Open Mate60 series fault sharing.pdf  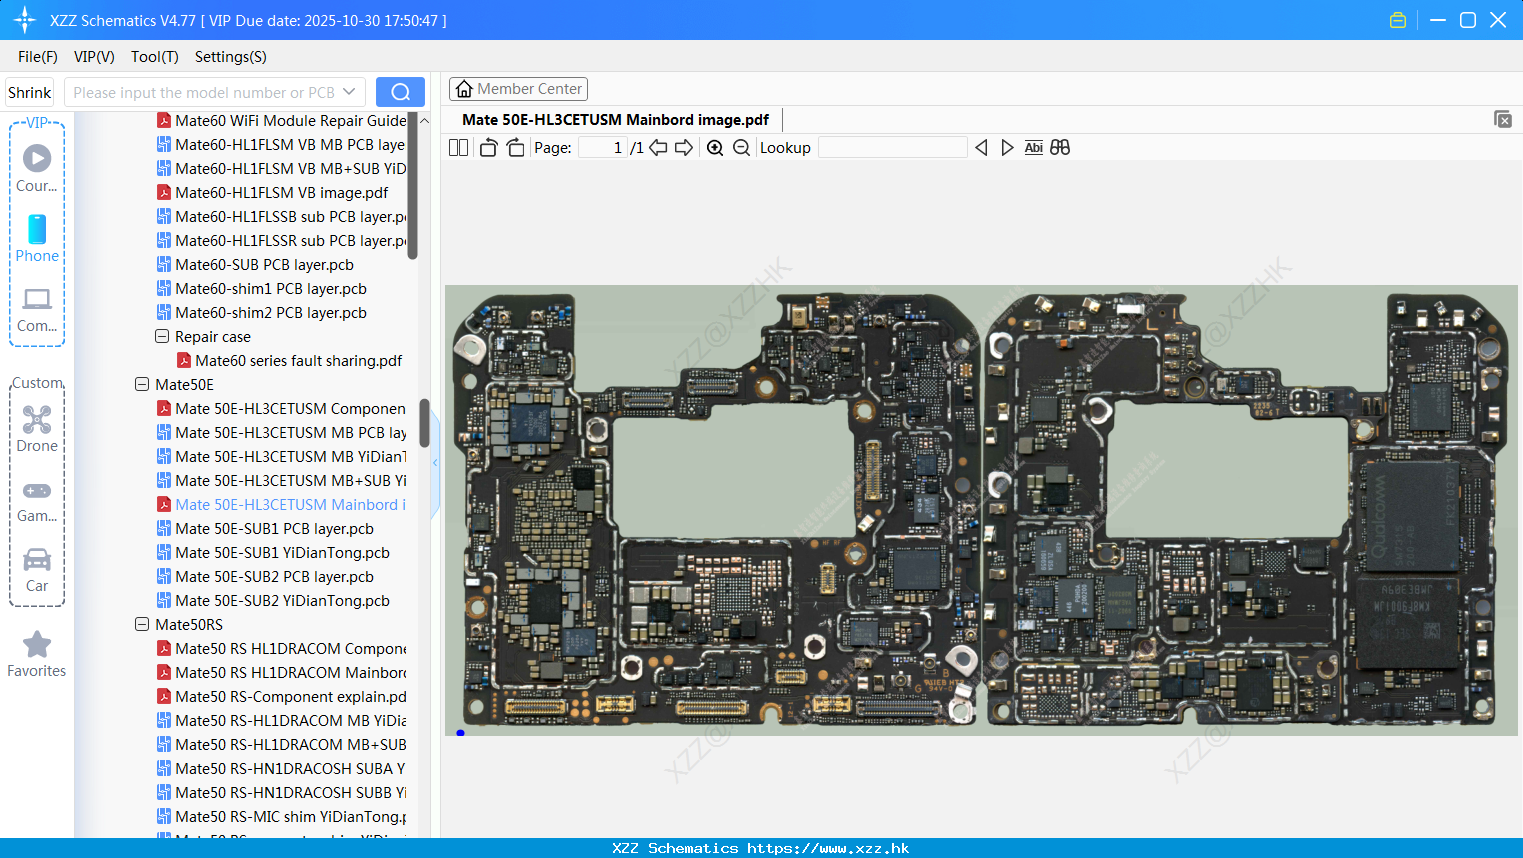pos(289,361)
